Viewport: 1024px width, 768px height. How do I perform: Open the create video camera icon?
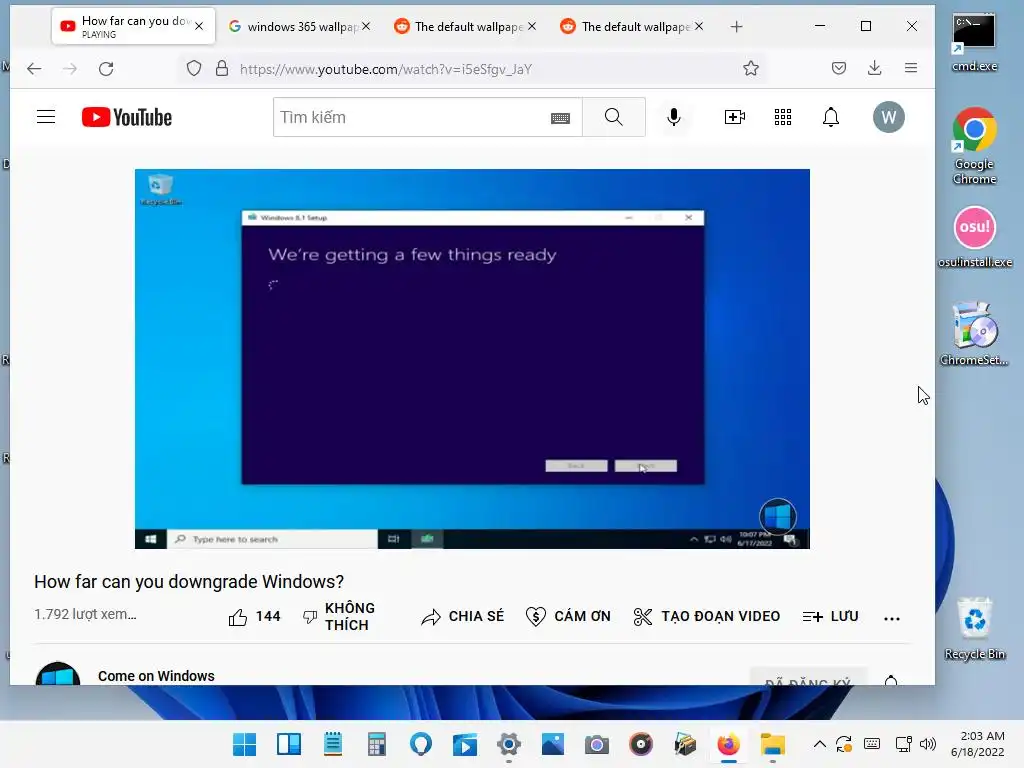click(x=735, y=118)
